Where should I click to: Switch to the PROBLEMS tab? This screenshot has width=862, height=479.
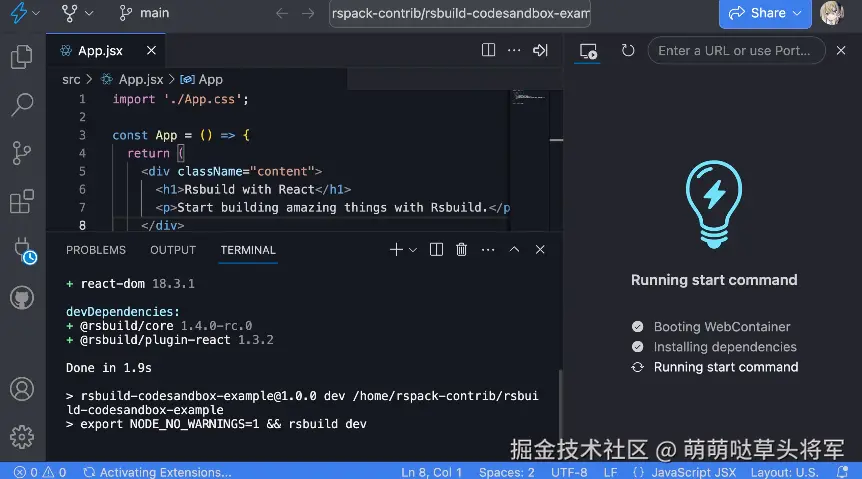(x=96, y=250)
